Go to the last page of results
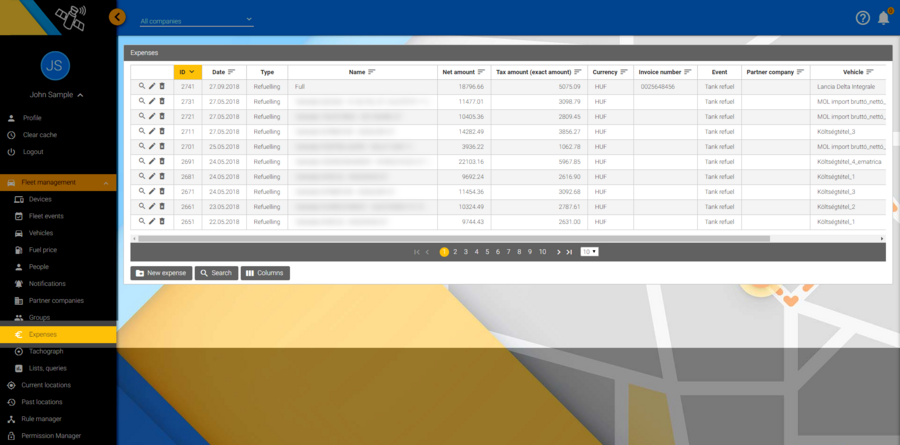Image resolution: width=900 pixels, height=445 pixels. pyautogui.click(x=569, y=252)
